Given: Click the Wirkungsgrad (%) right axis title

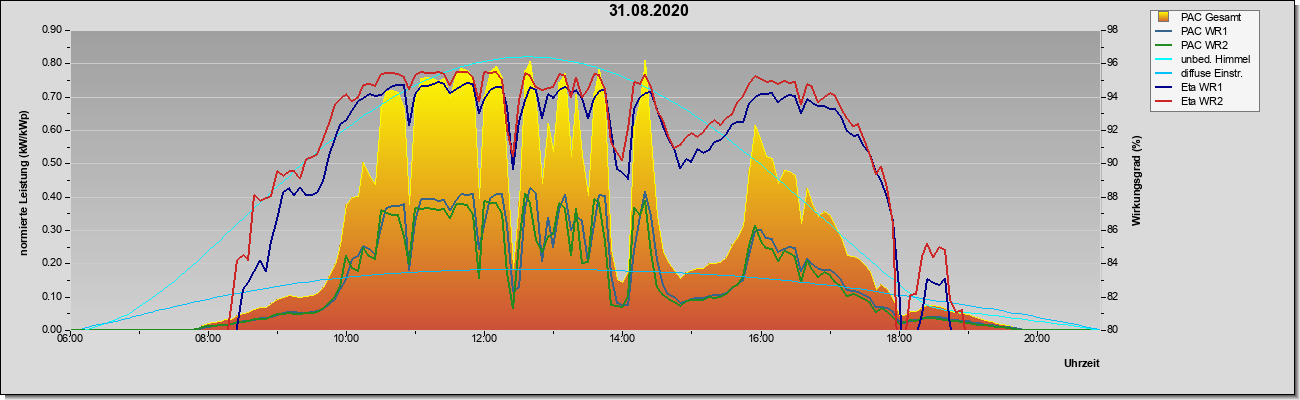Looking at the screenshot, I should 1137,180.
